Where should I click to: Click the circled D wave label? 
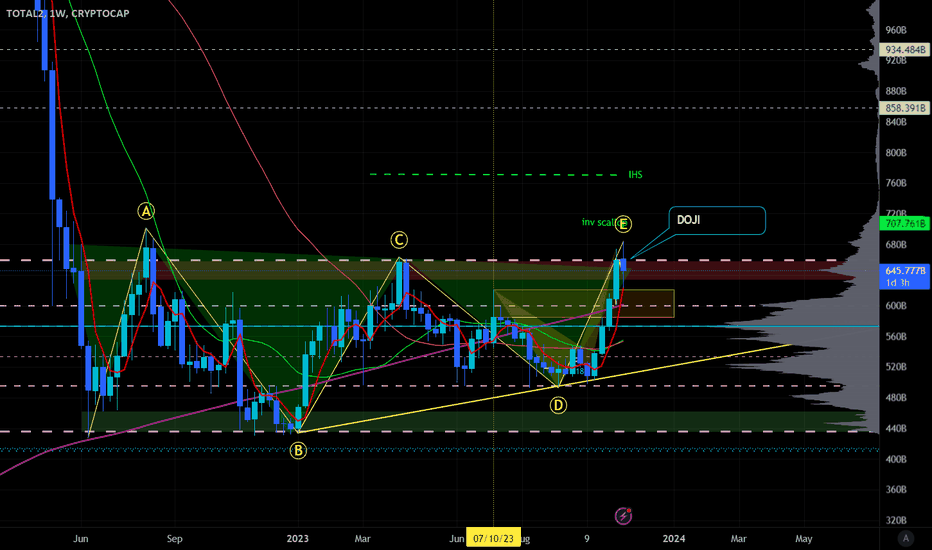pos(558,406)
